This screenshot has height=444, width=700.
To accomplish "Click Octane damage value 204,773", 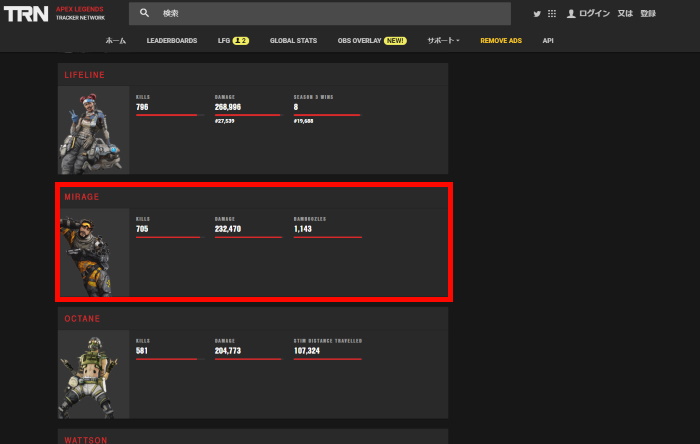I will pyautogui.click(x=228, y=351).
